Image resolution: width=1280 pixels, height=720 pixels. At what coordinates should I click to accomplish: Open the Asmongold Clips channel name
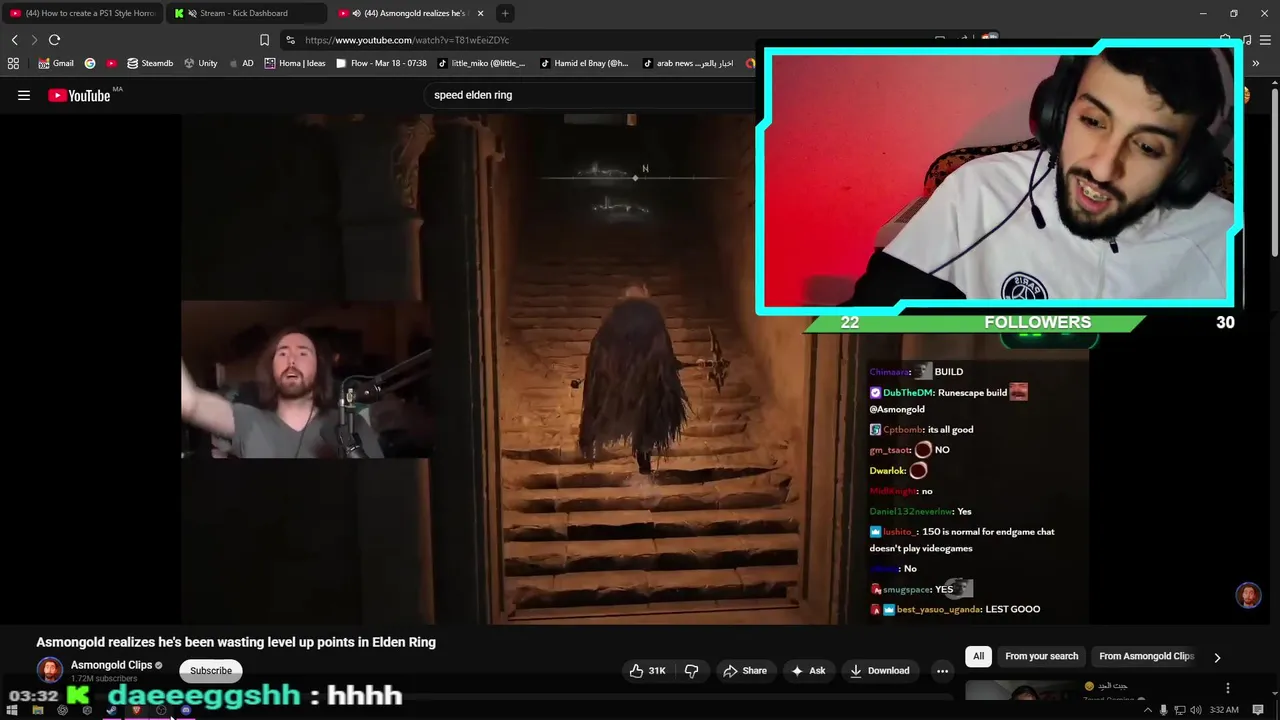click(111, 665)
